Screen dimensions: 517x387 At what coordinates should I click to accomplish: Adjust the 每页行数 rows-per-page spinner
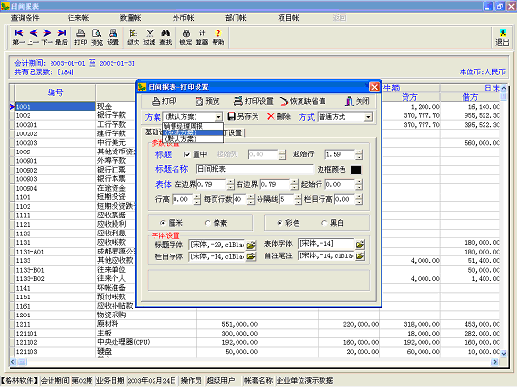pyautogui.click(x=251, y=199)
